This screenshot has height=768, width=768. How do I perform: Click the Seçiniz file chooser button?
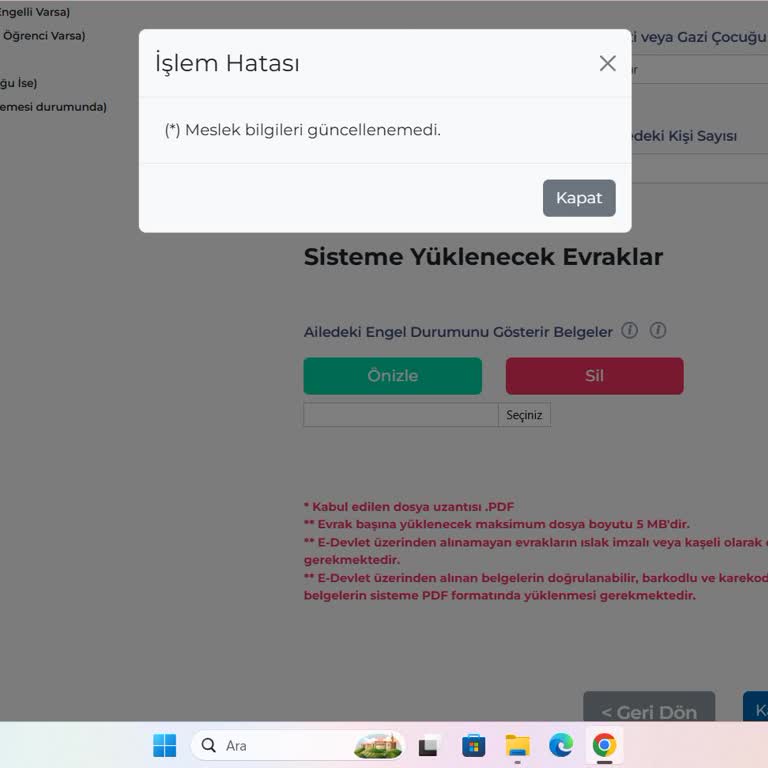click(x=524, y=415)
